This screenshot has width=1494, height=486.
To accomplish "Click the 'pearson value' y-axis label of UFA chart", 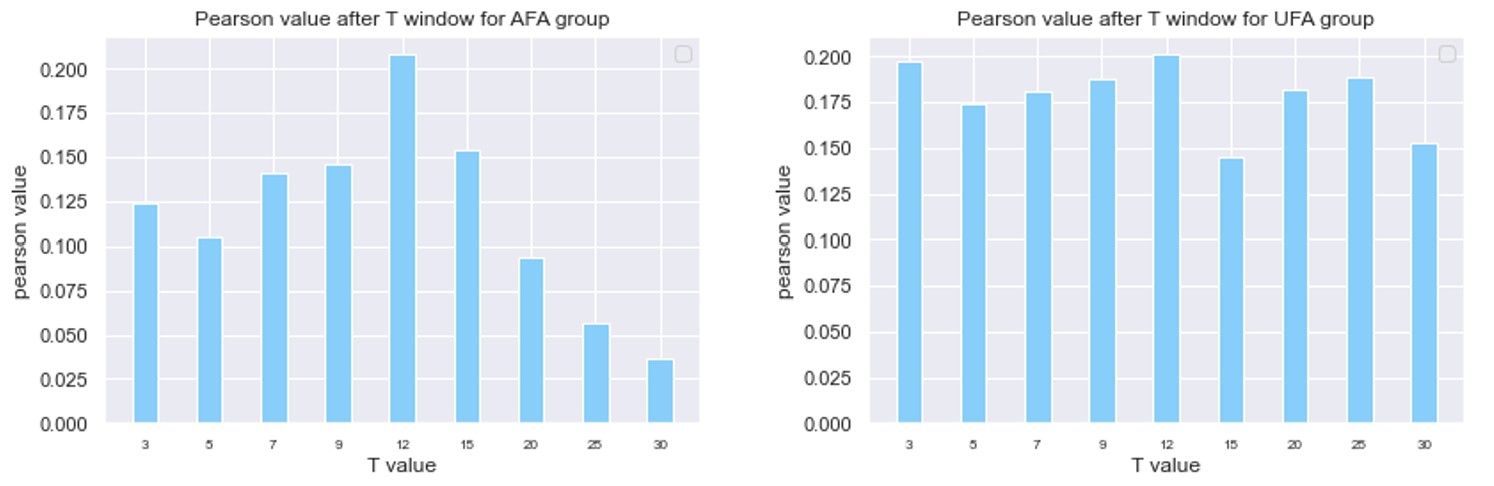I will click(785, 232).
